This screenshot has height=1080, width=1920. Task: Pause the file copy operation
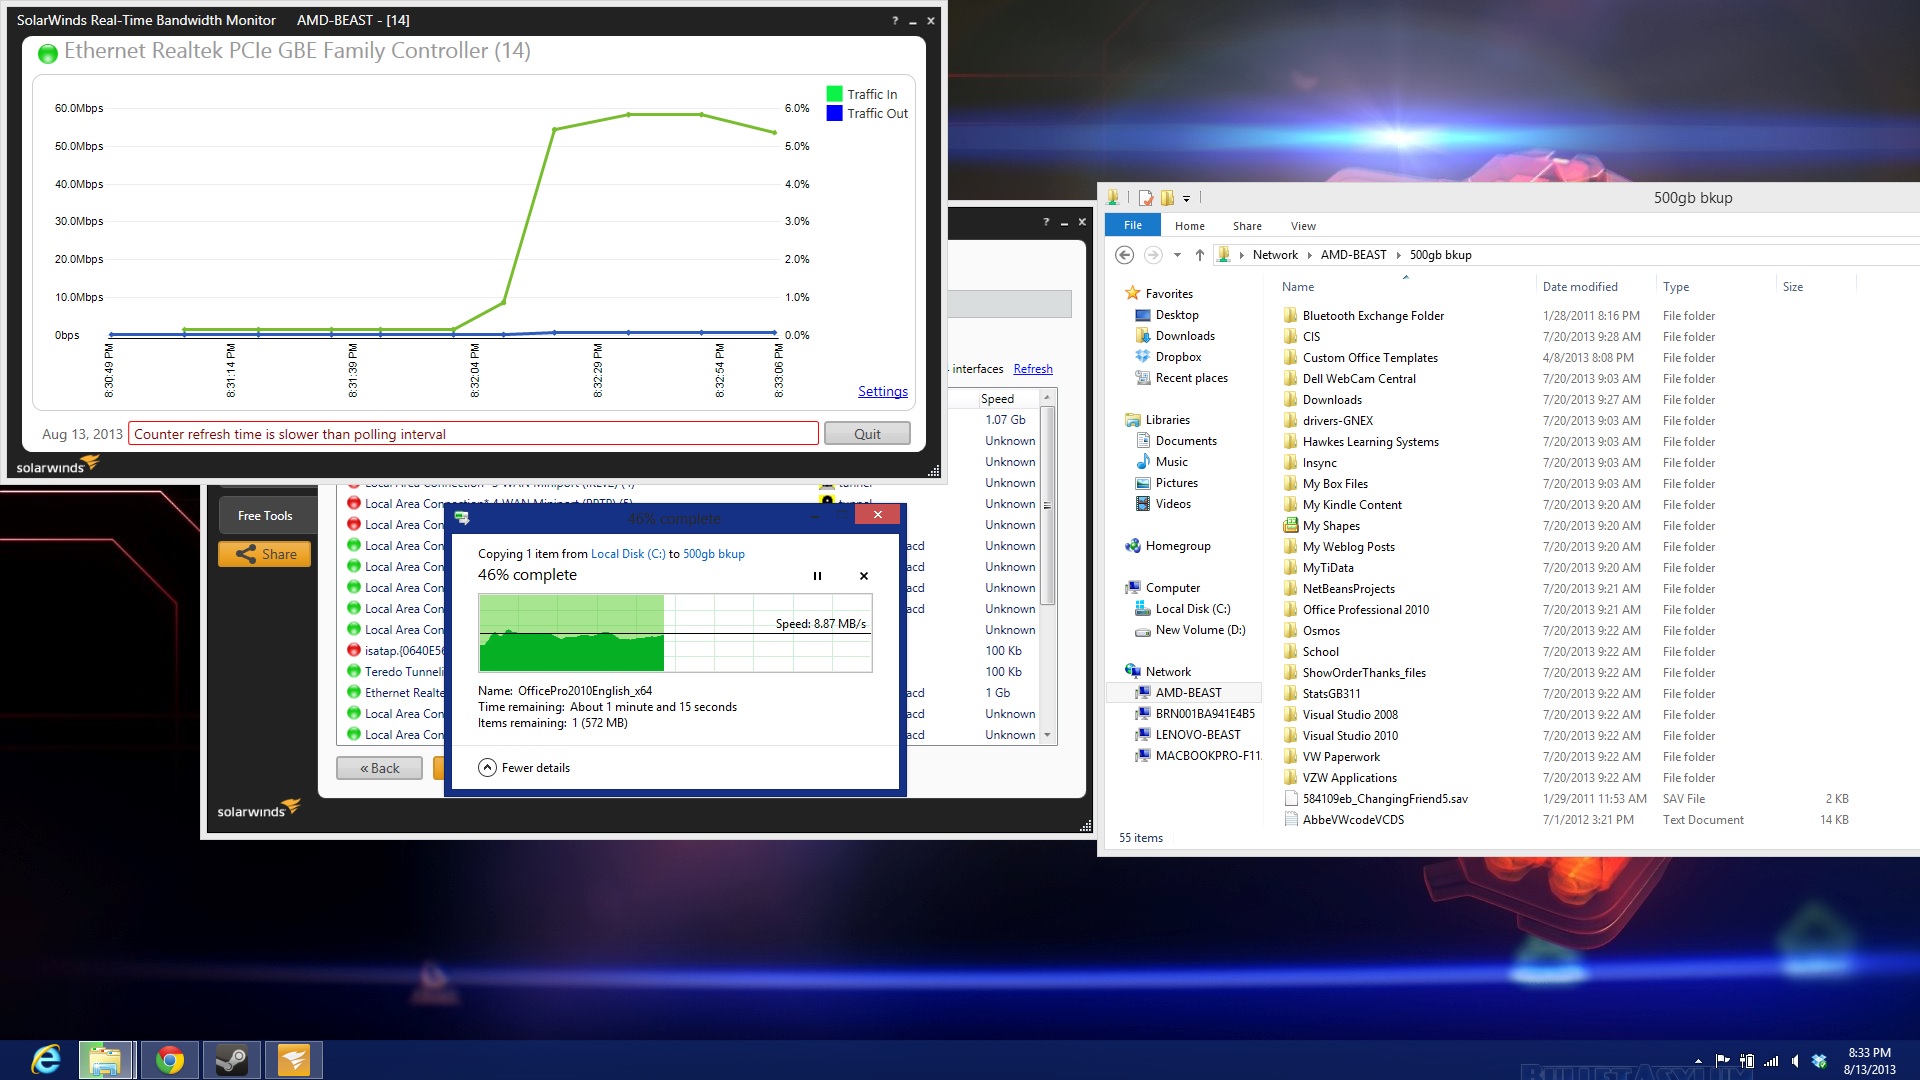(817, 576)
